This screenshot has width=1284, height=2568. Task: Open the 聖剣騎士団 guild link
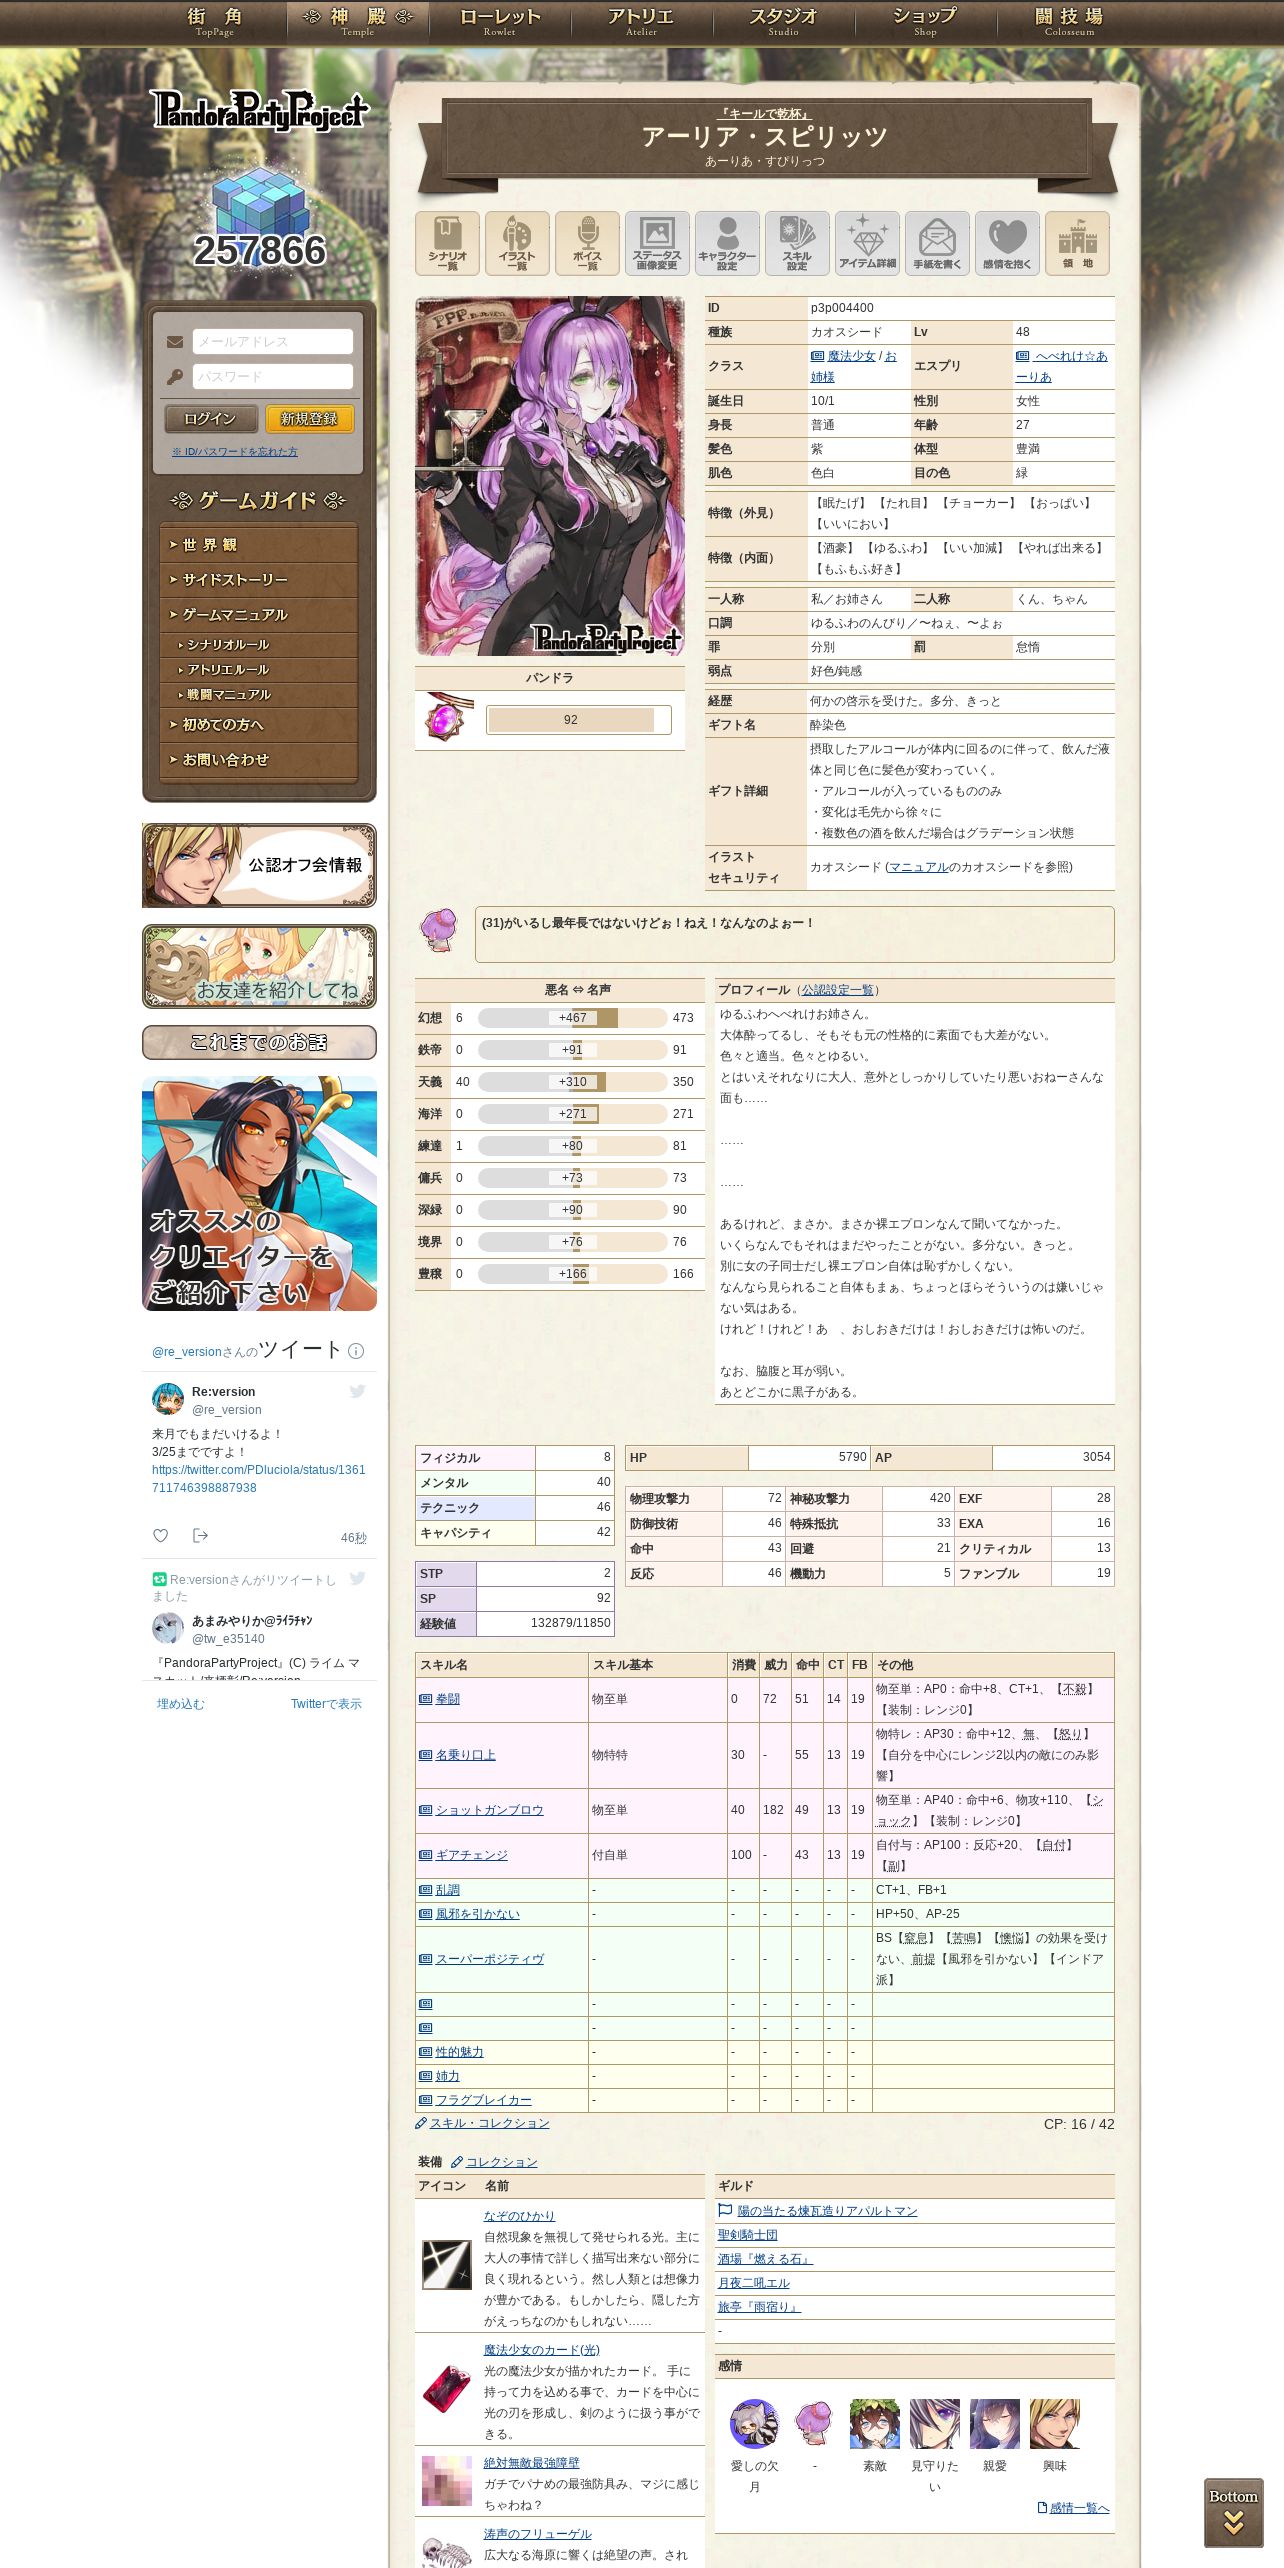pyautogui.click(x=747, y=2235)
